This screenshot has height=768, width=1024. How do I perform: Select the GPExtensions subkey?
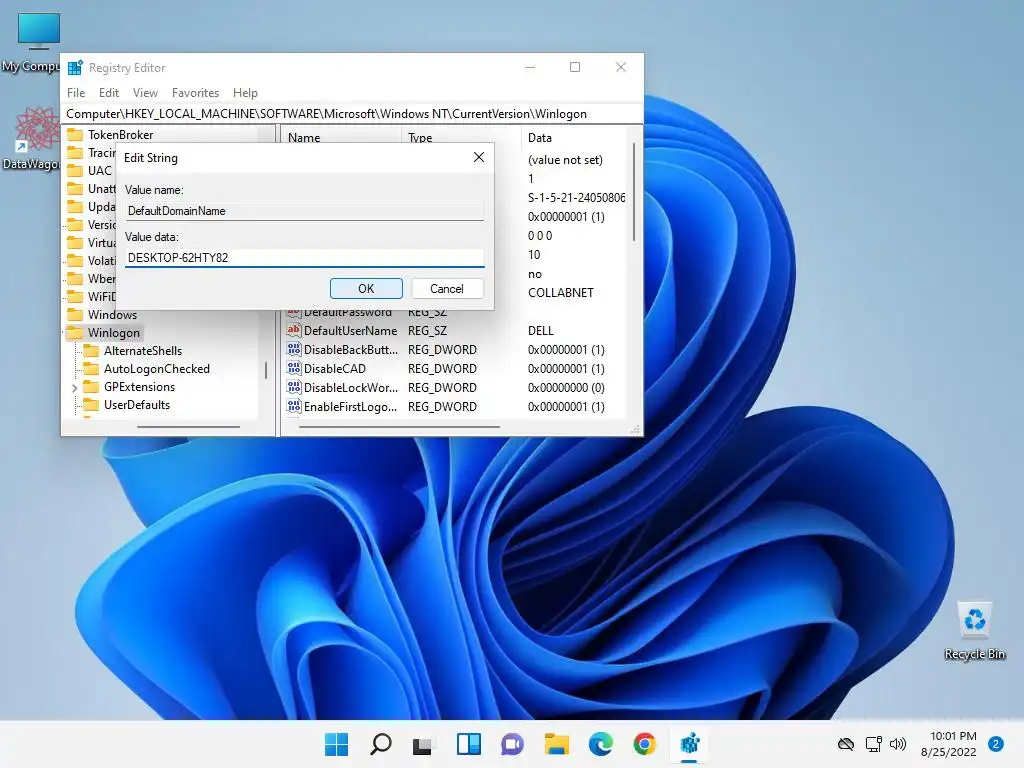point(139,387)
